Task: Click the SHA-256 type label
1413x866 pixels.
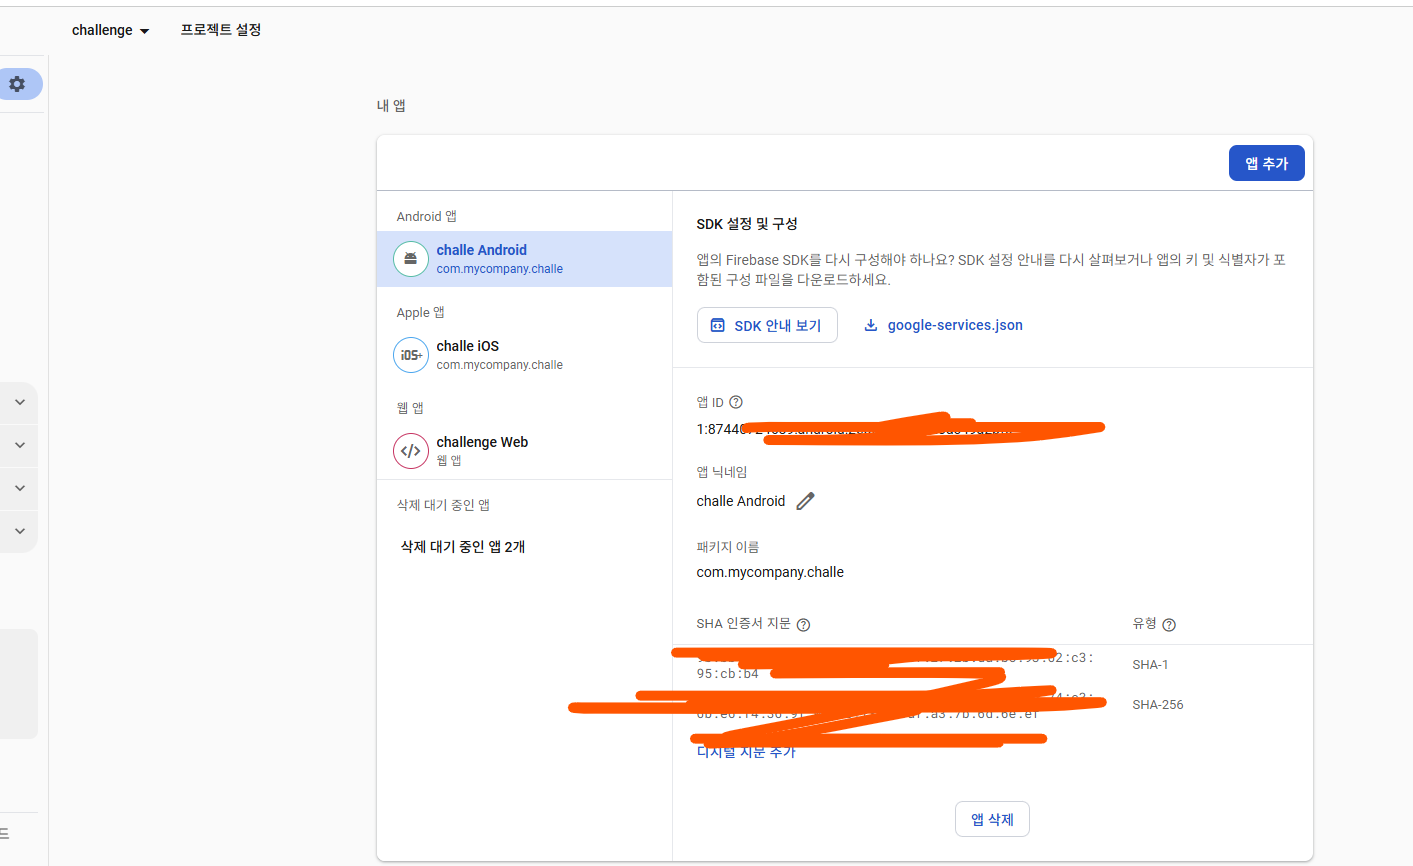Action: coord(1158,705)
